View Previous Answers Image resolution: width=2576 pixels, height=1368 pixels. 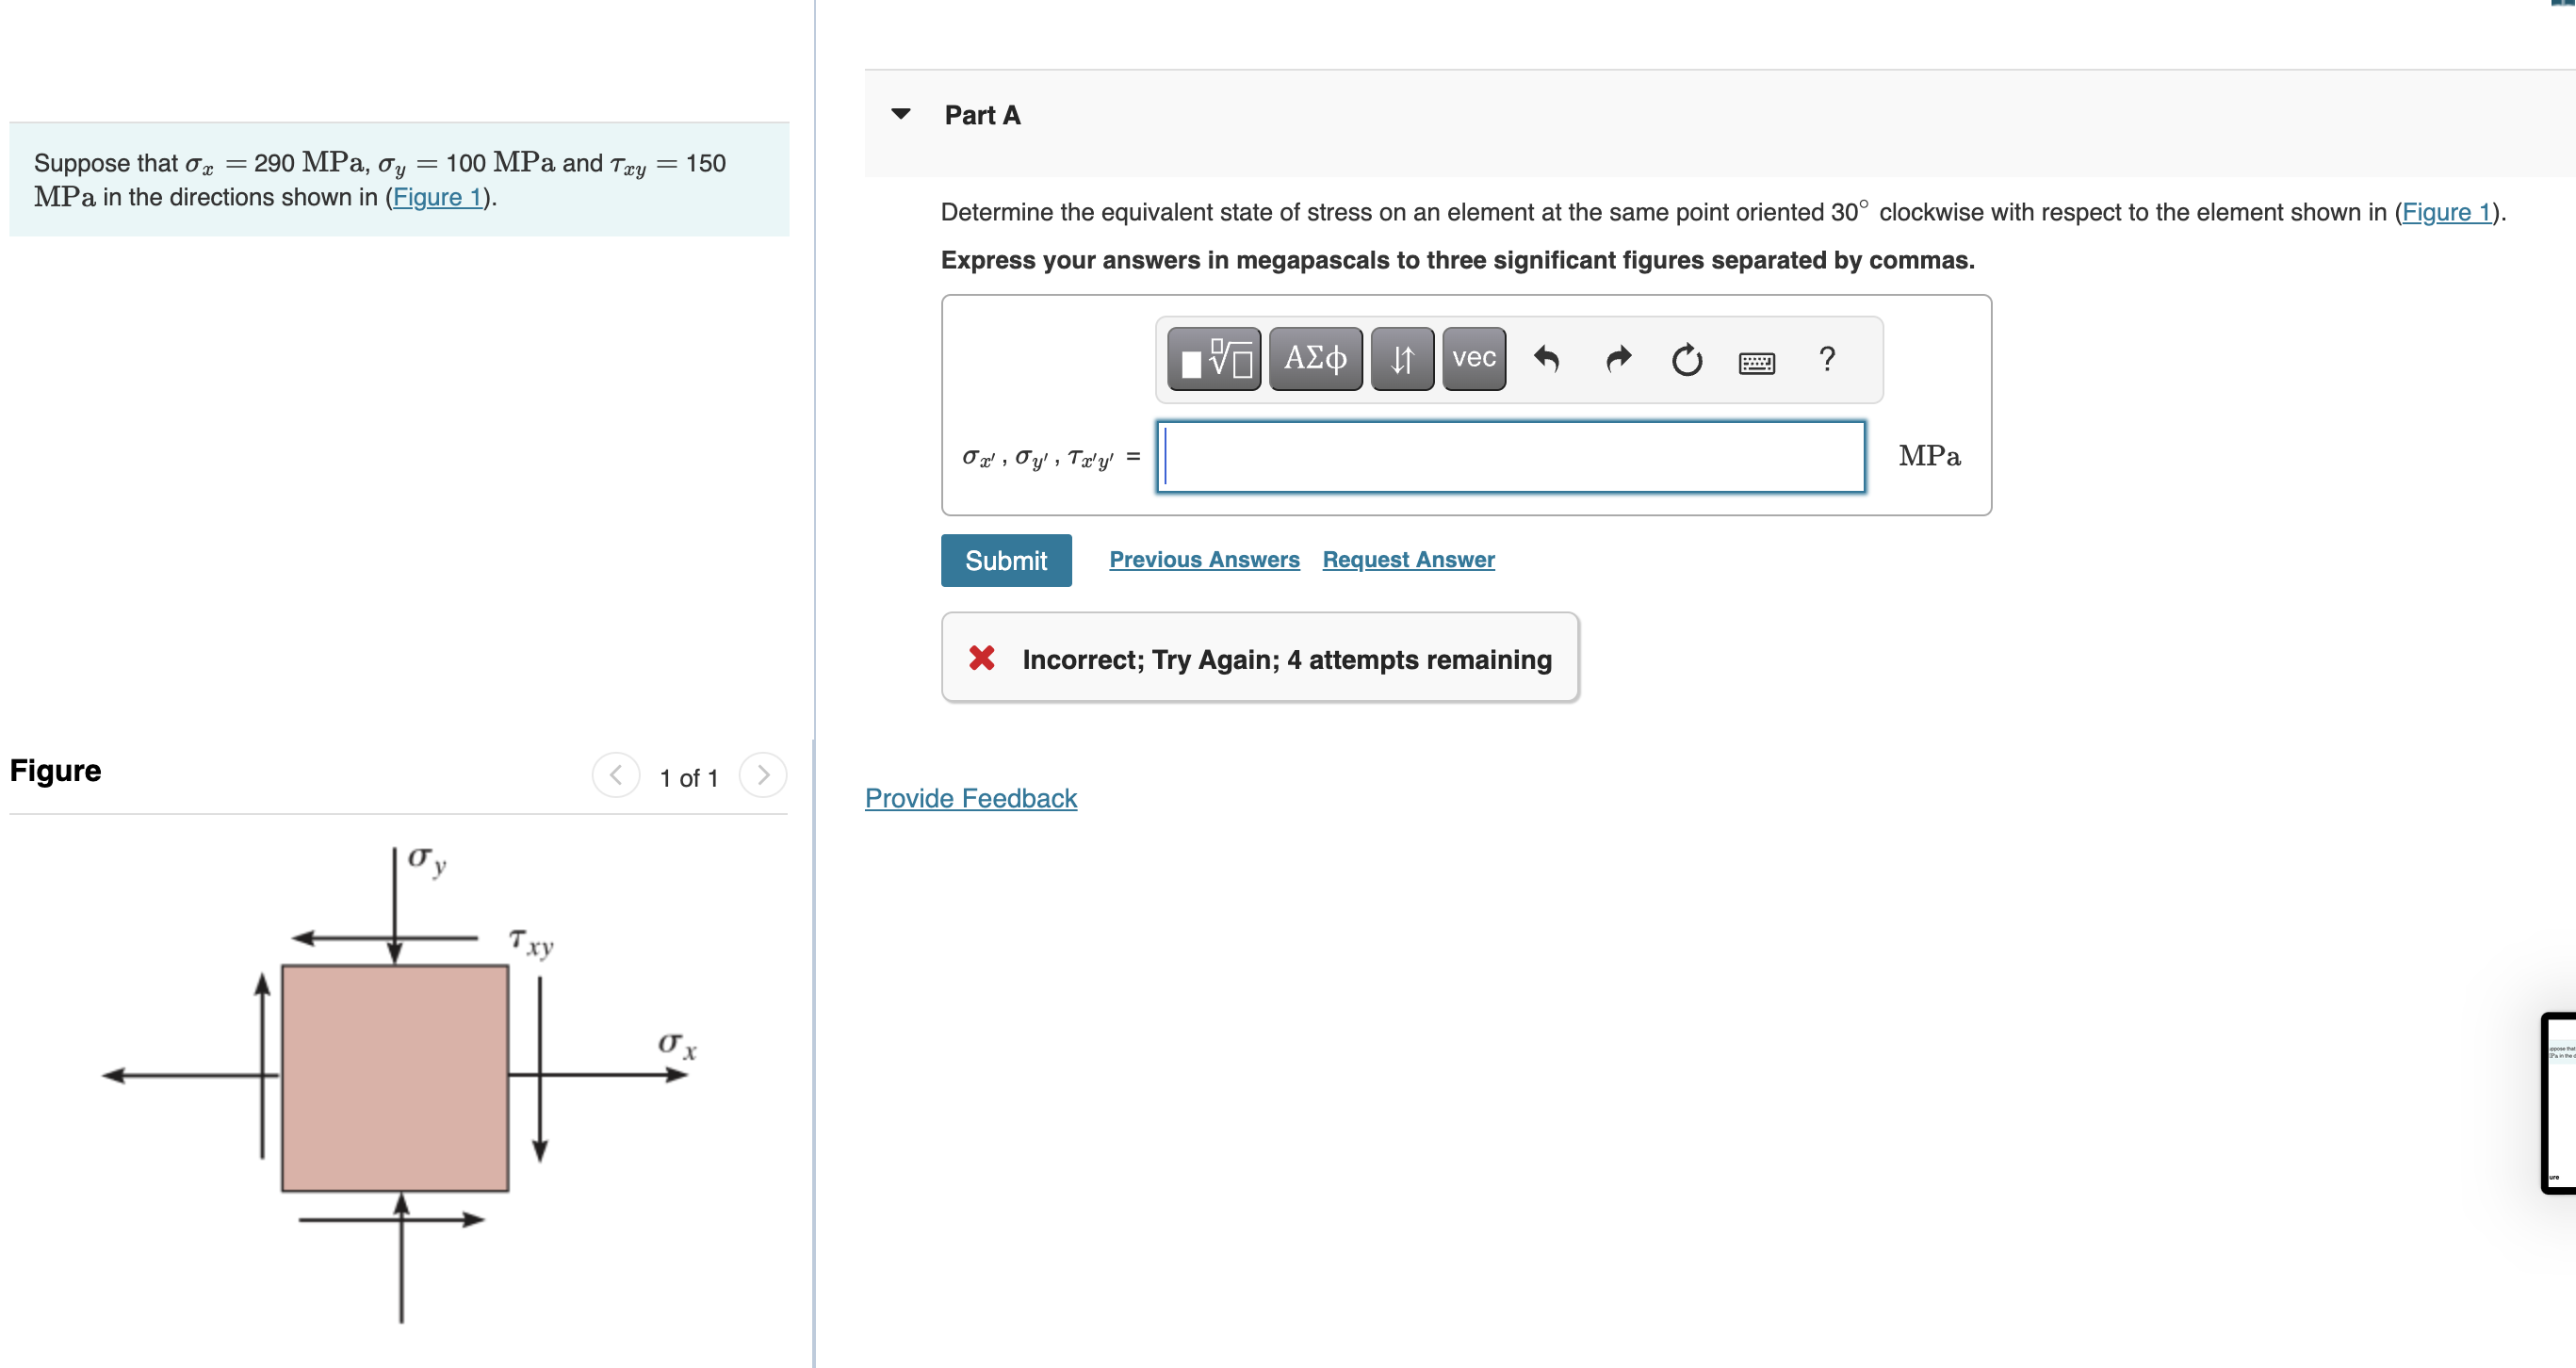1203,560
